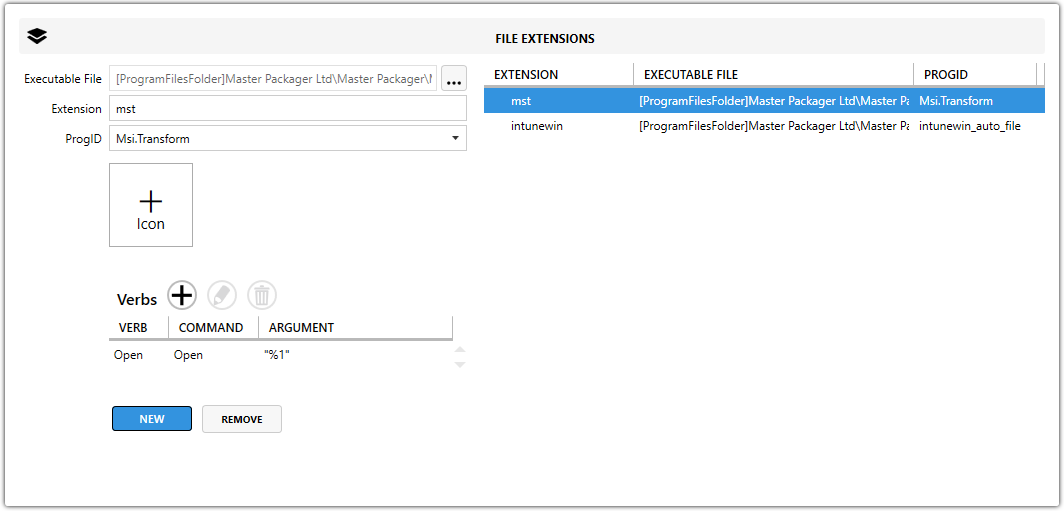Viewport: 1064px width, 511px height.
Task: Click the executable path in intunewin row
Action: 774,126
